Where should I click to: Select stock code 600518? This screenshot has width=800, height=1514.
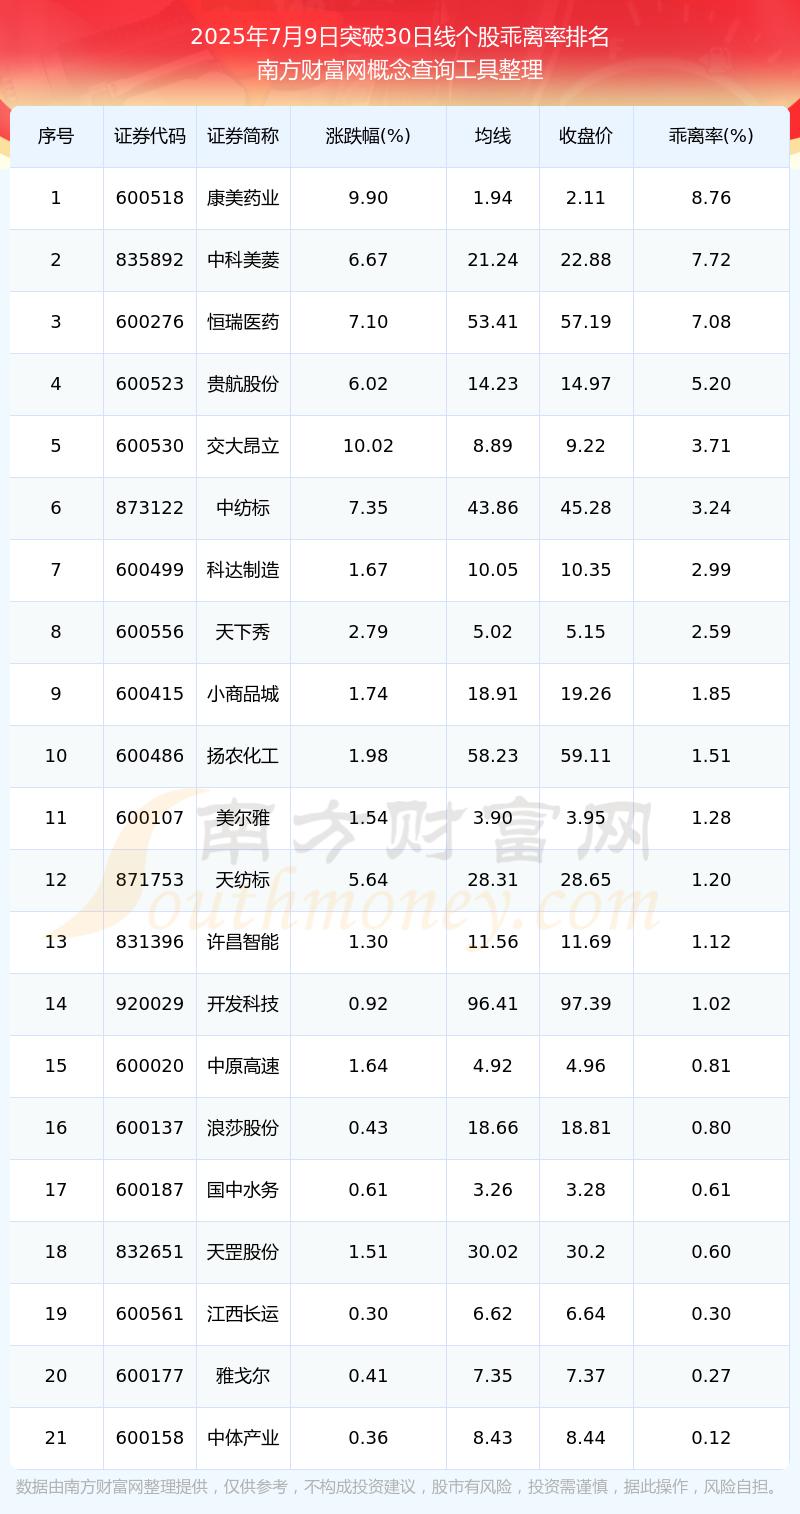[x=150, y=198]
